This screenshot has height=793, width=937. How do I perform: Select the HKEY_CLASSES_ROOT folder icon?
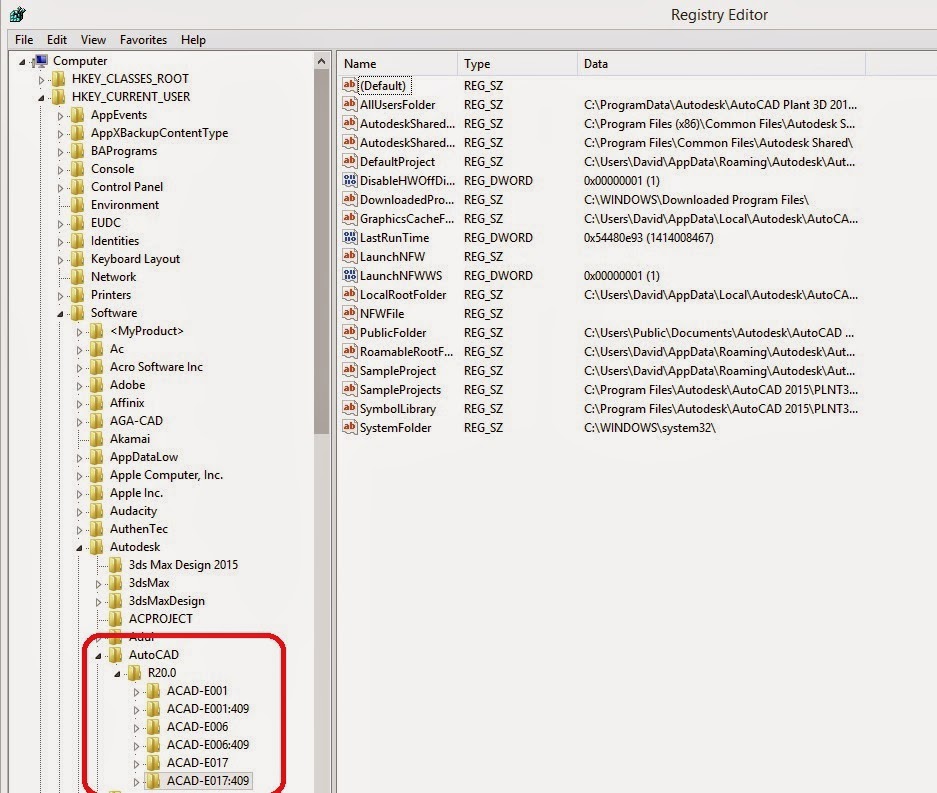point(59,78)
